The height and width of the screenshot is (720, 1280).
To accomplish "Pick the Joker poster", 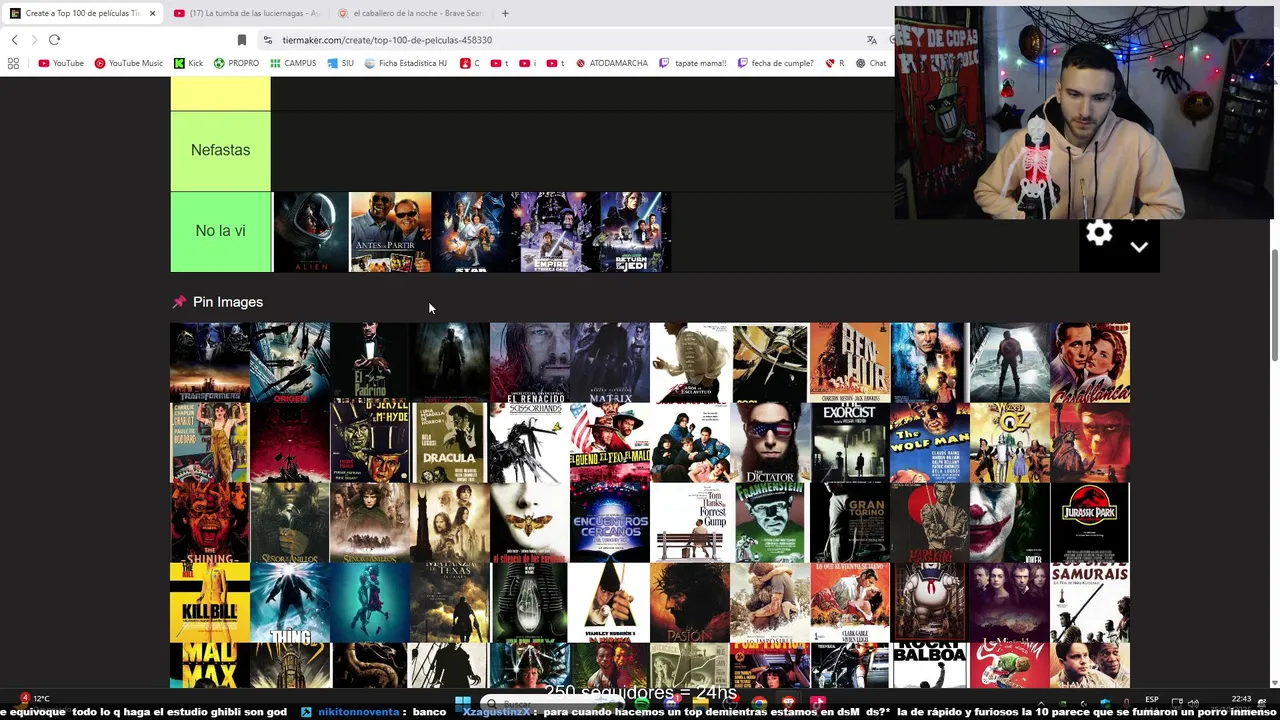I will 1010,522.
